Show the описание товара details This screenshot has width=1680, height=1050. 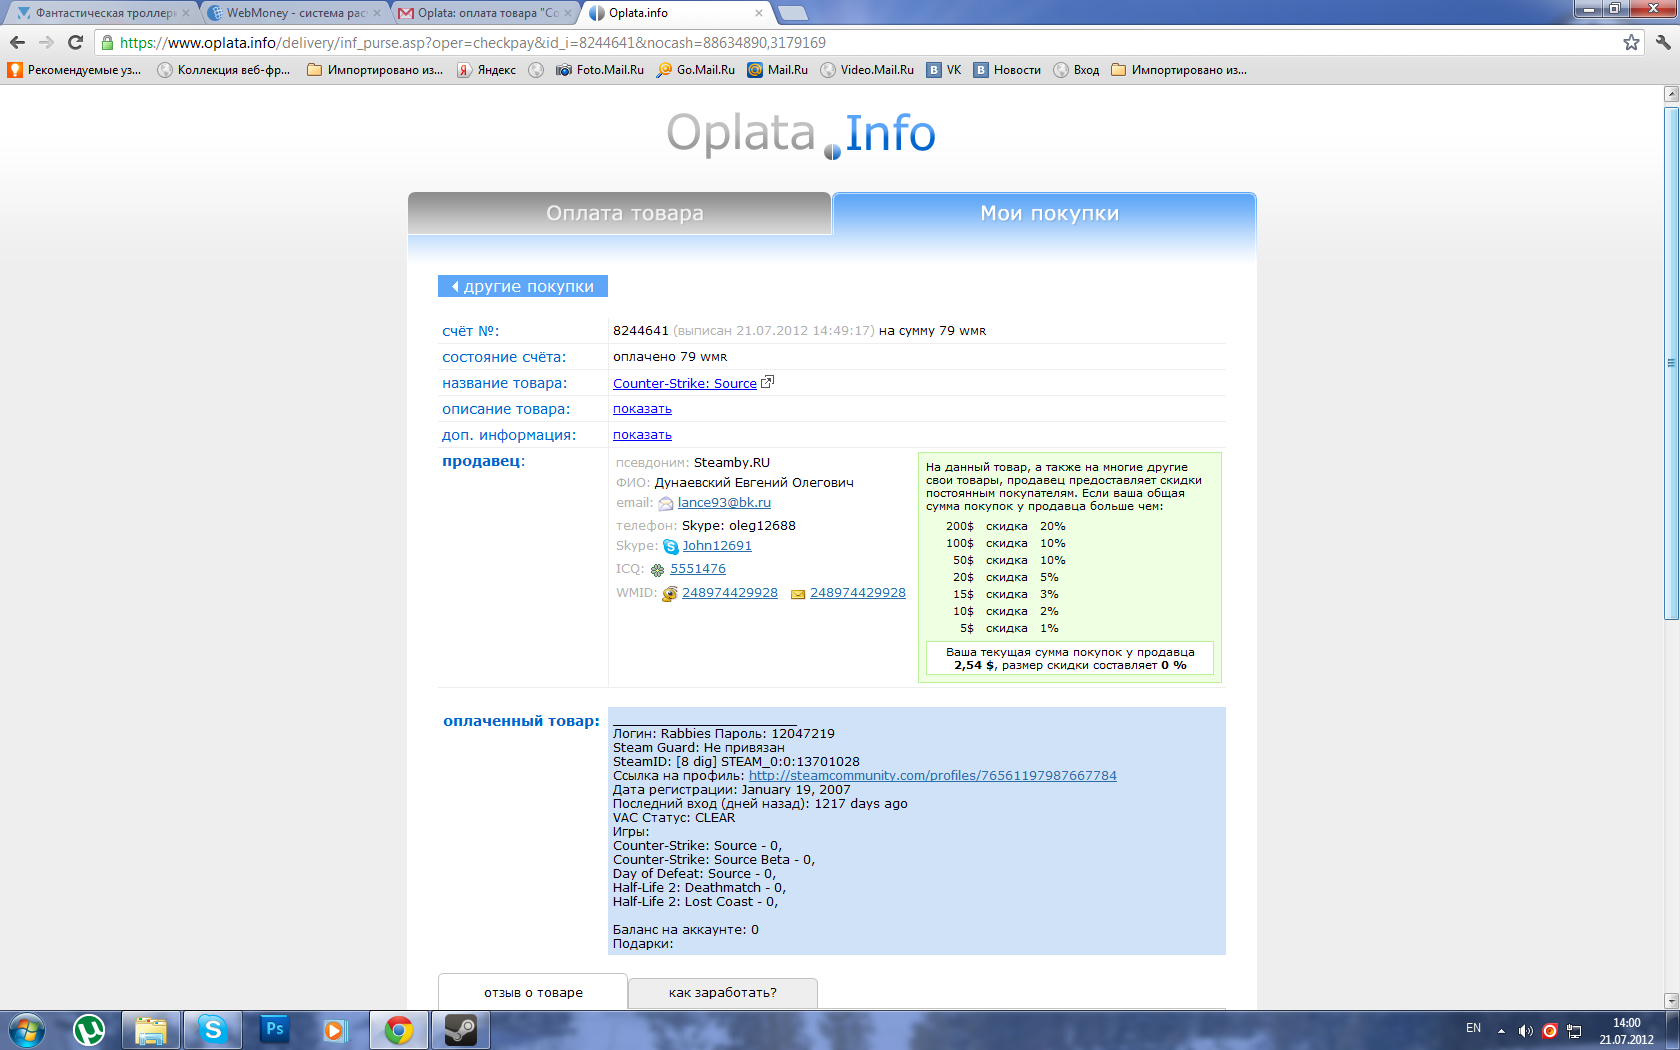(x=642, y=409)
